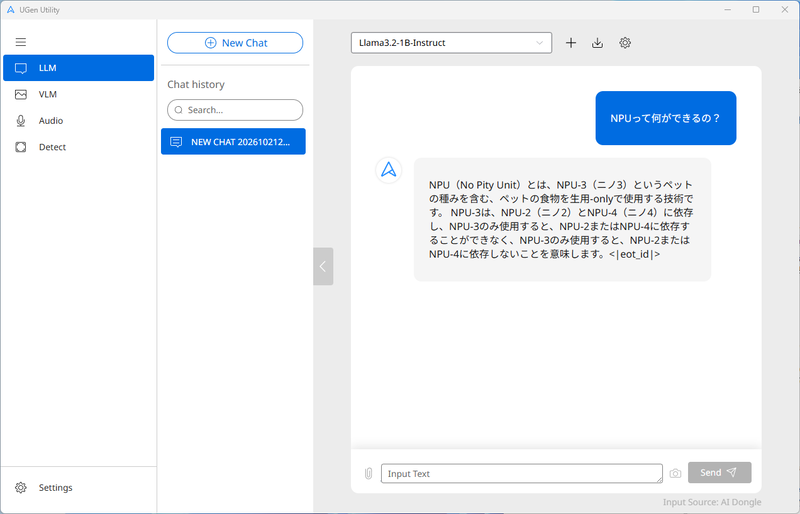Open the LLM section
Screen dimensions: 800x514
click(79, 68)
